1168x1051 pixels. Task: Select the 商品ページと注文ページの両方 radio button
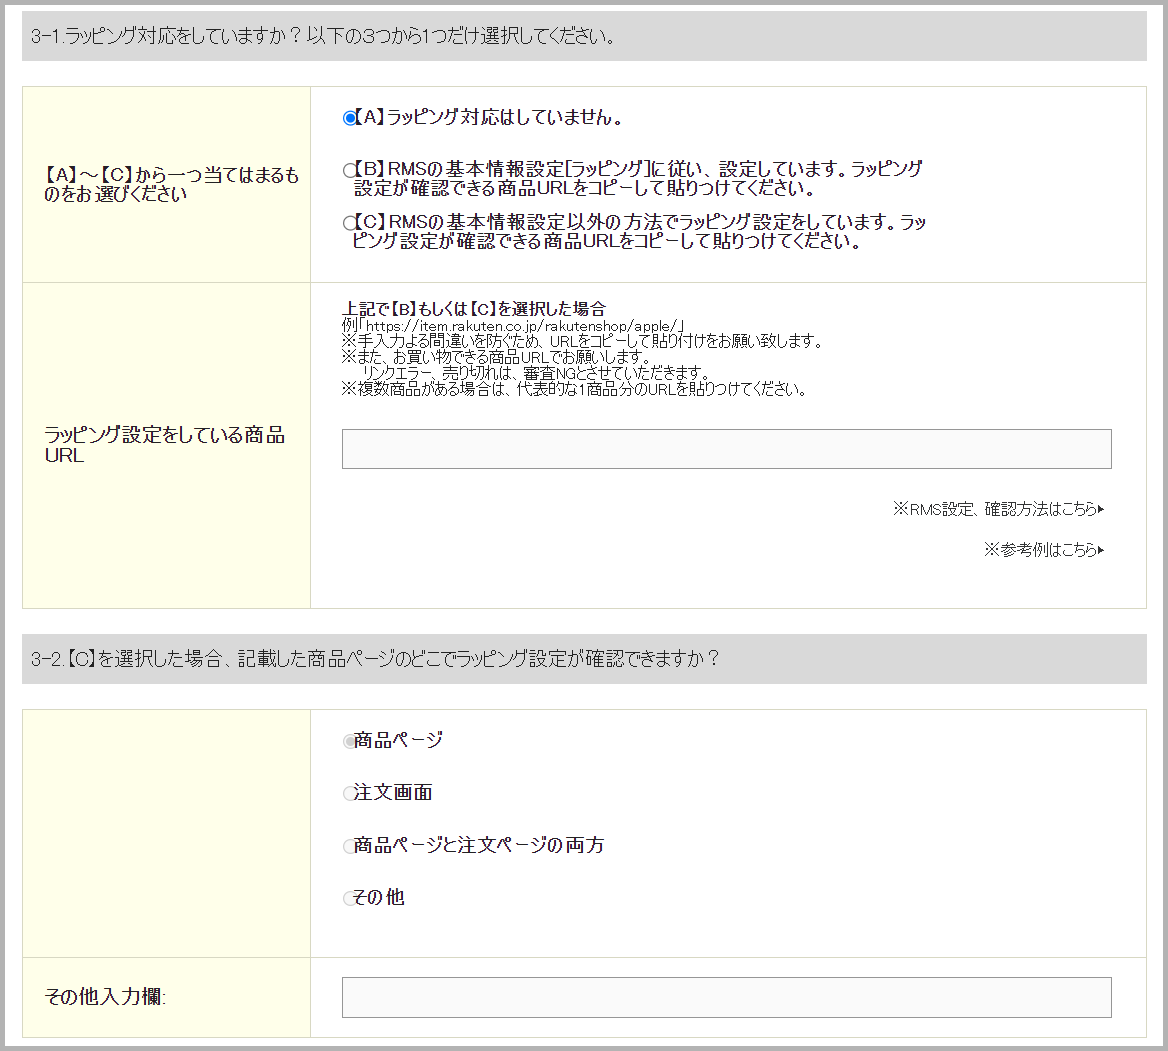pyautogui.click(x=349, y=847)
